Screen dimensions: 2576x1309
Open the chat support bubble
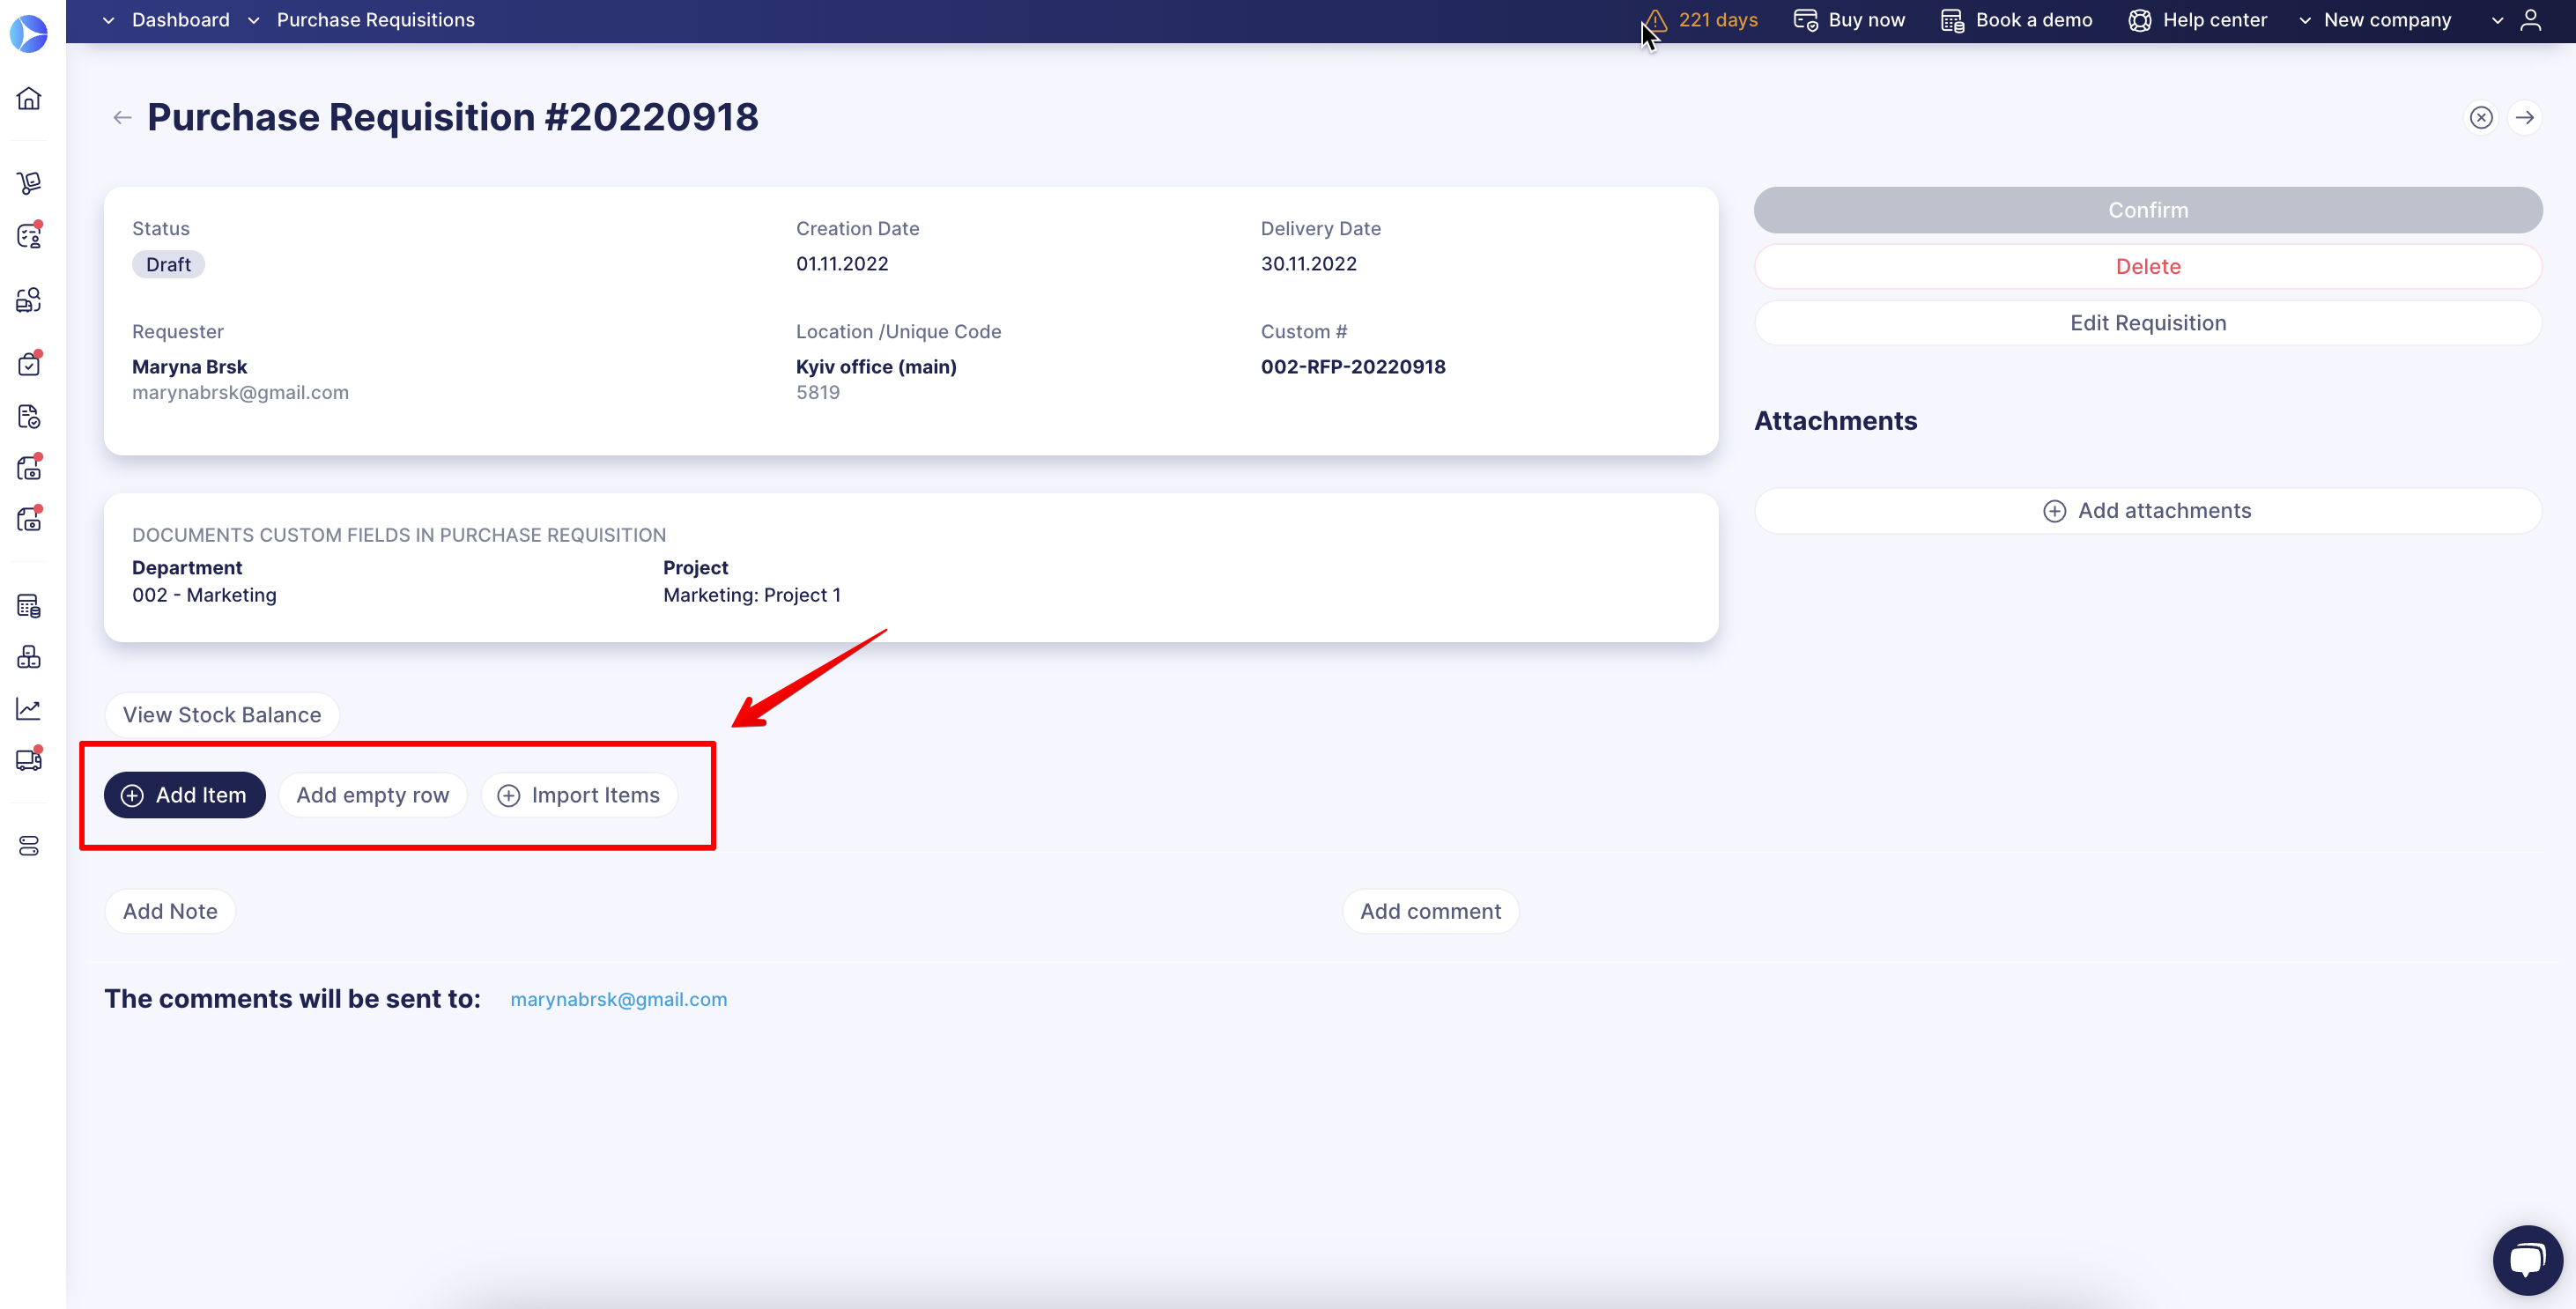click(x=2527, y=1260)
